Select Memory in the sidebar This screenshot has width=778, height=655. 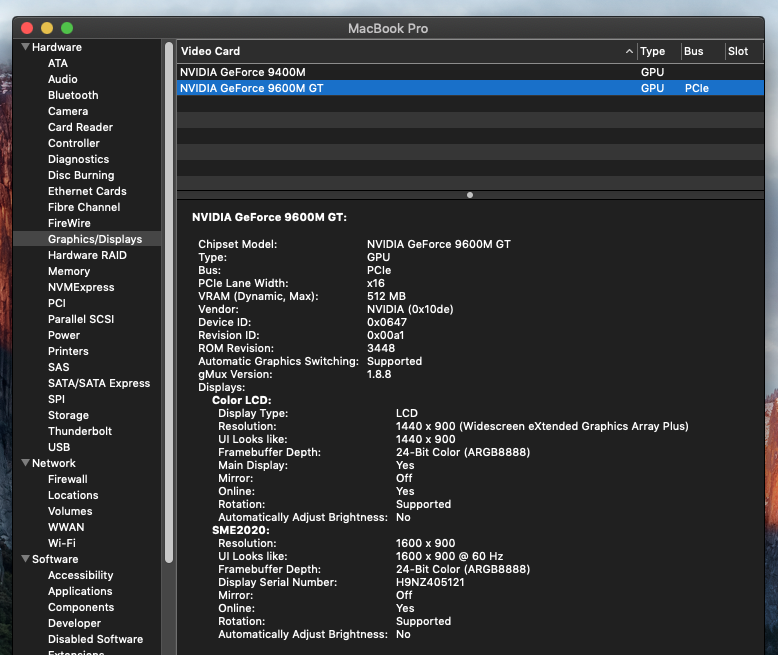point(69,271)
